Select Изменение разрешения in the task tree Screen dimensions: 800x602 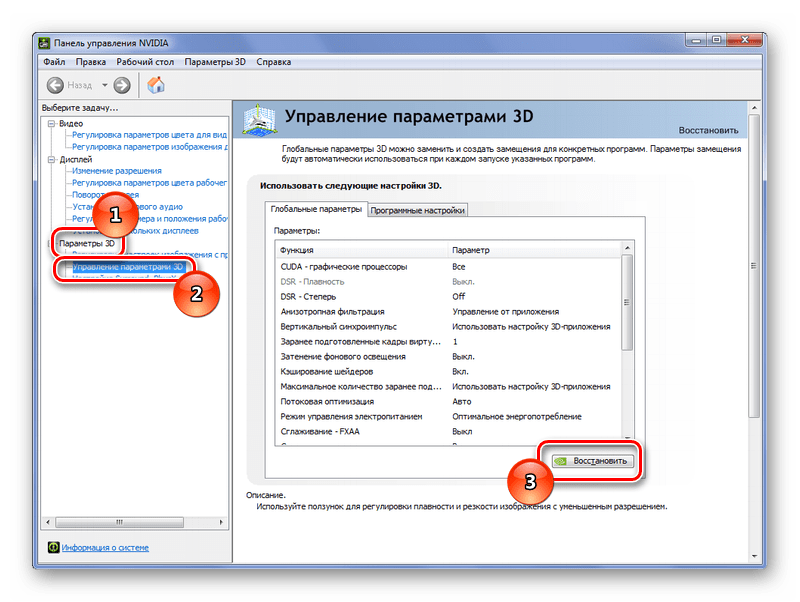[109, 171]
